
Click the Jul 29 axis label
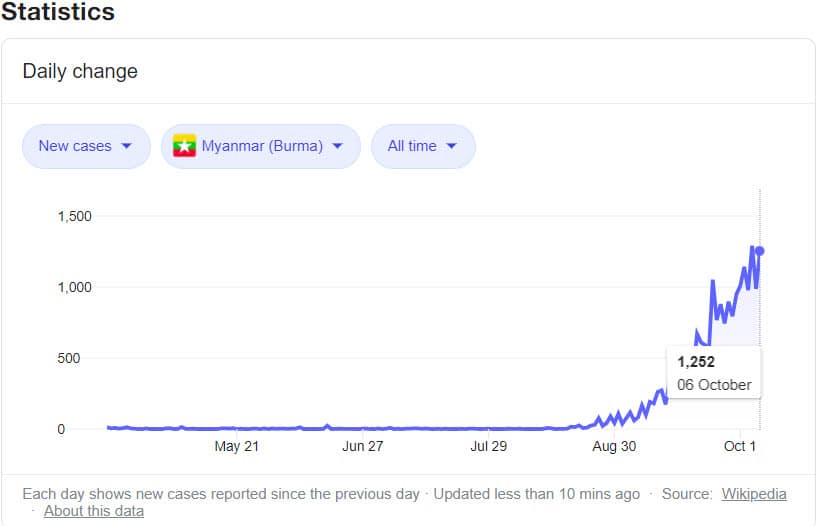(x=488, y=446)
